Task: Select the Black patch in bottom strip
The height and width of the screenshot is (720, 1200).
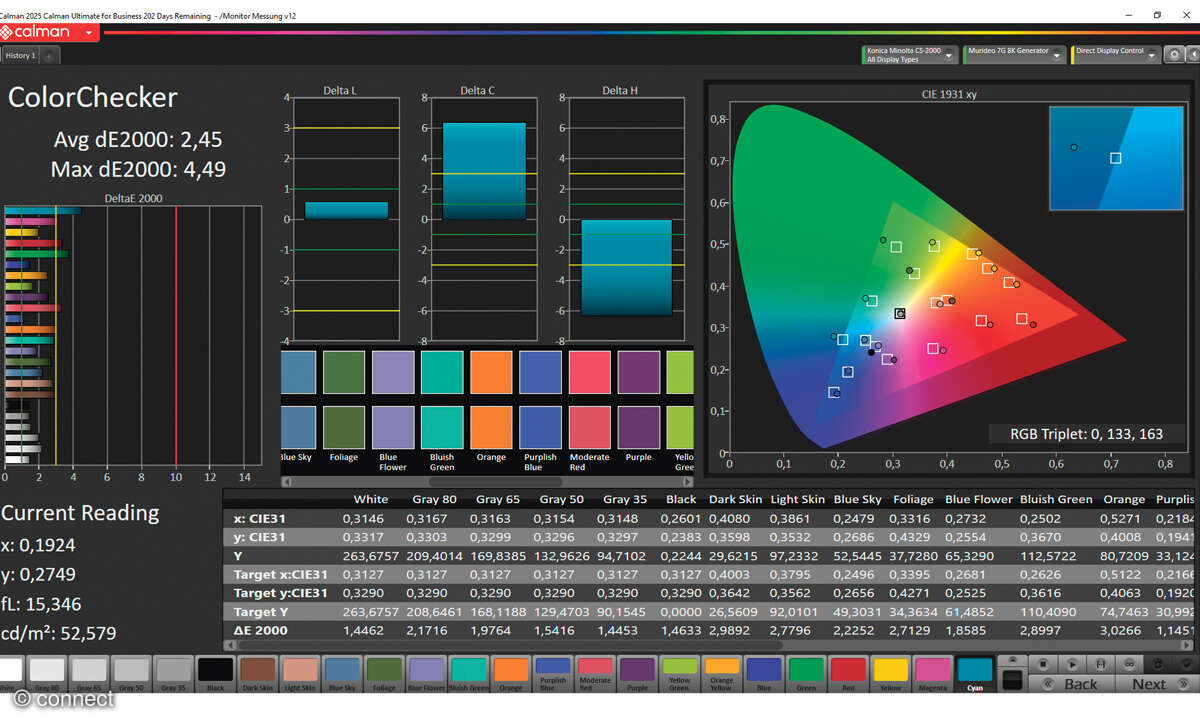Action: pyautogui.click(x=215, y=673)
